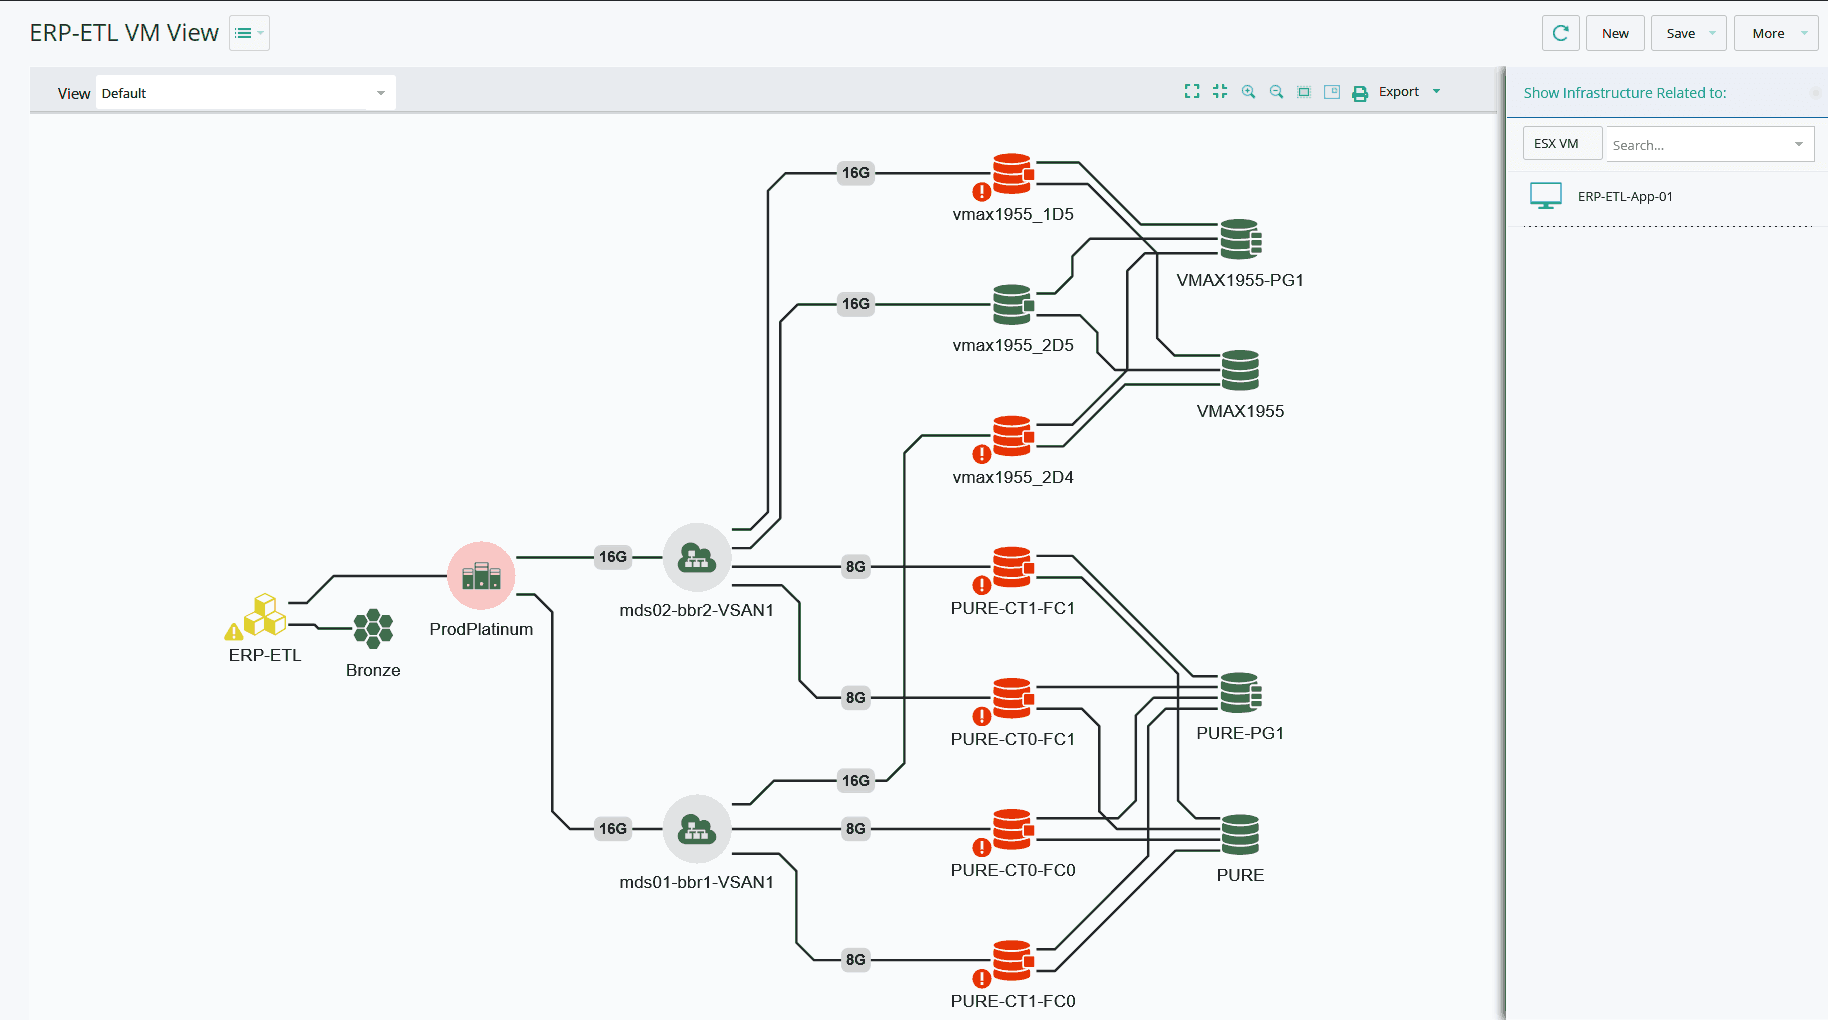Zoom in on the topology diagram
The image size is (1828, 1020).
(x=1248, y=91)
